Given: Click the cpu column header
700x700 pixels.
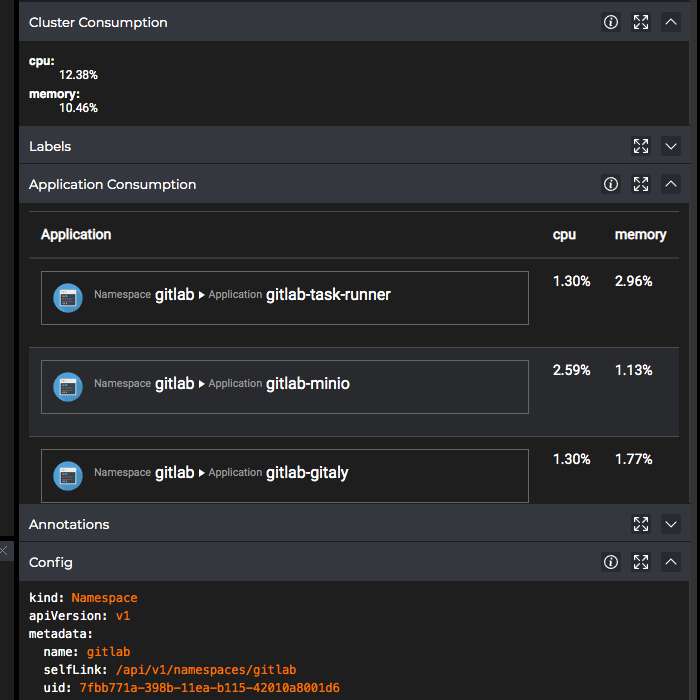Looking at the screenshot, I should [564, 234].
